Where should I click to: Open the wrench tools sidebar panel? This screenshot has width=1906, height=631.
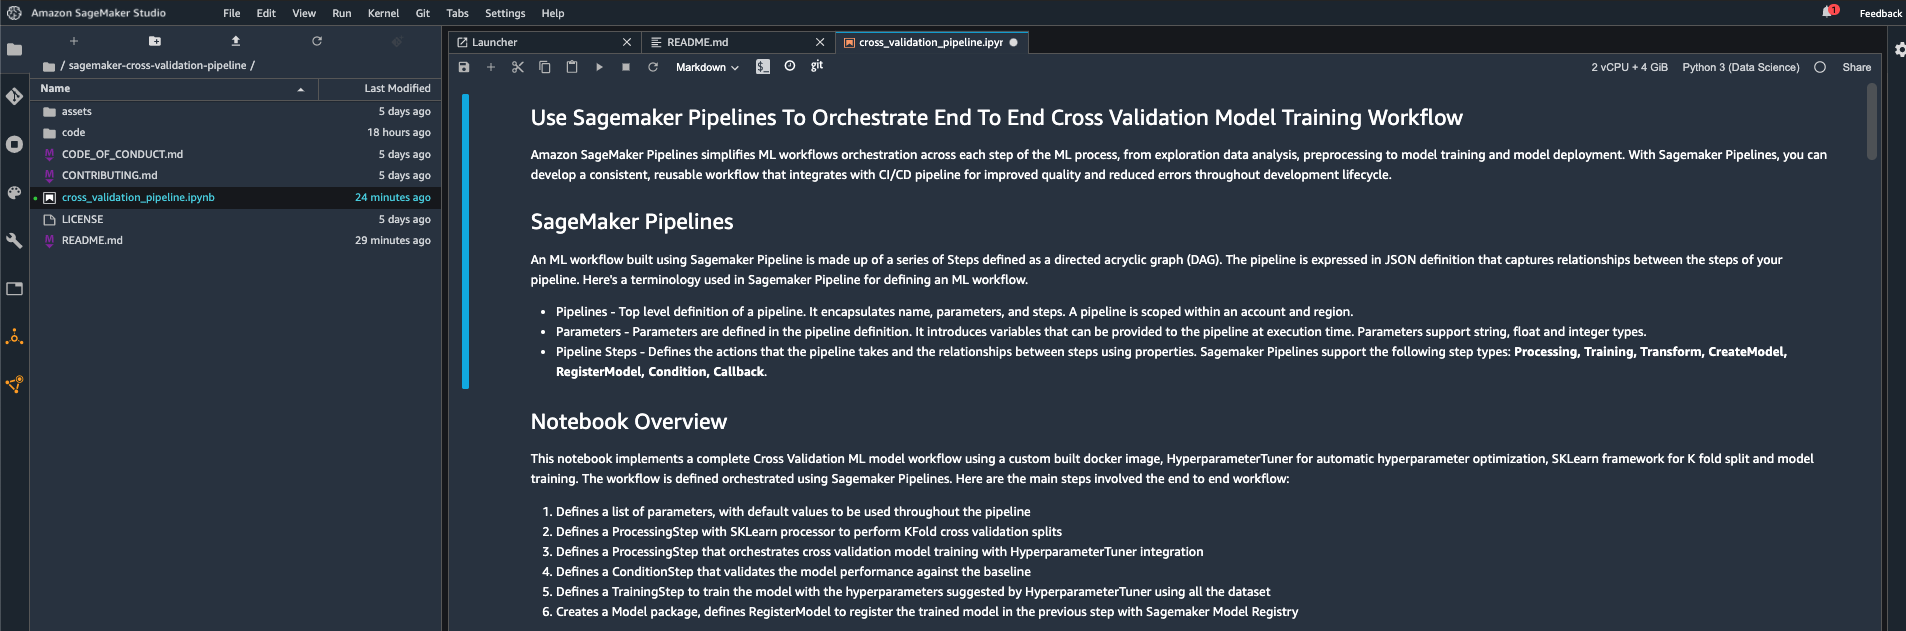coord(14,240)
